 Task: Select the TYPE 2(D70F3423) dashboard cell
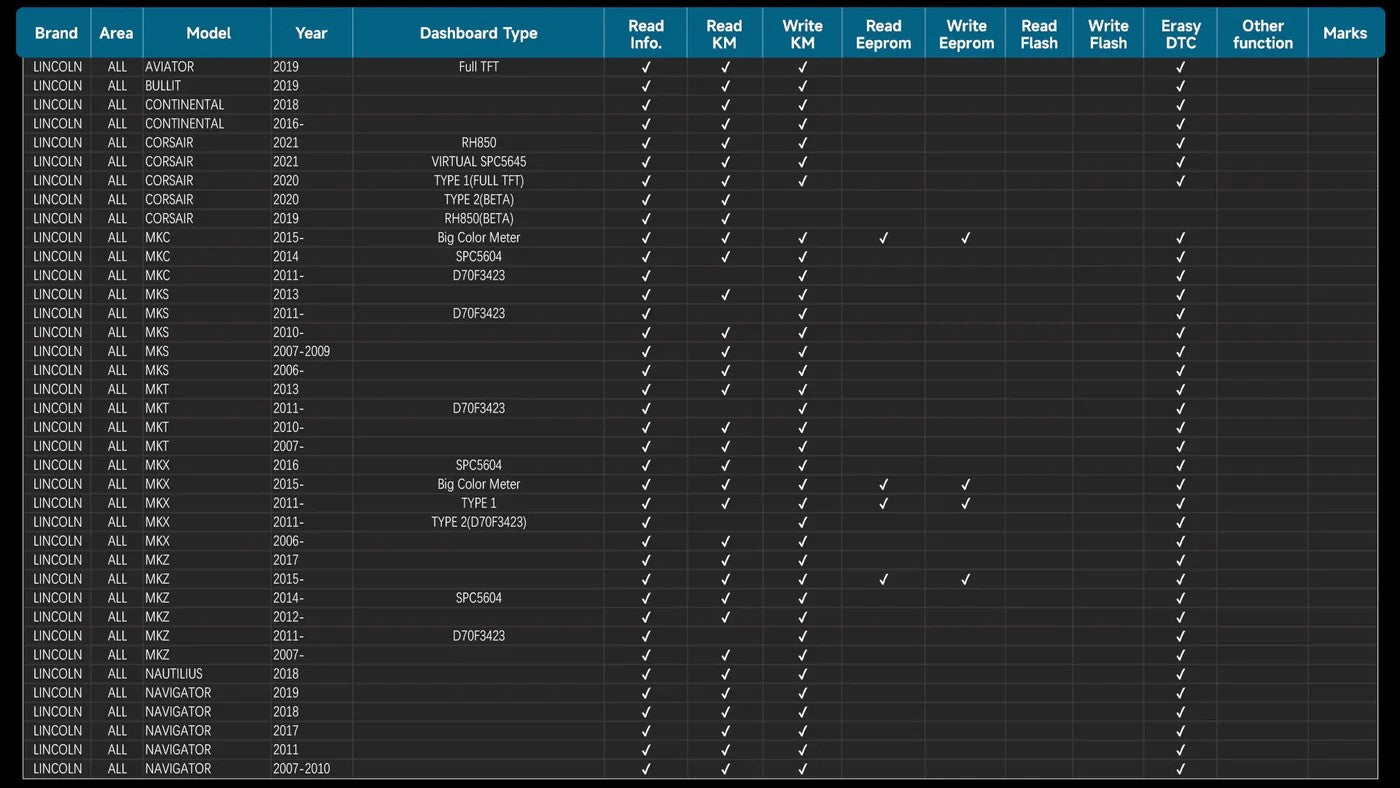point(478,522)
